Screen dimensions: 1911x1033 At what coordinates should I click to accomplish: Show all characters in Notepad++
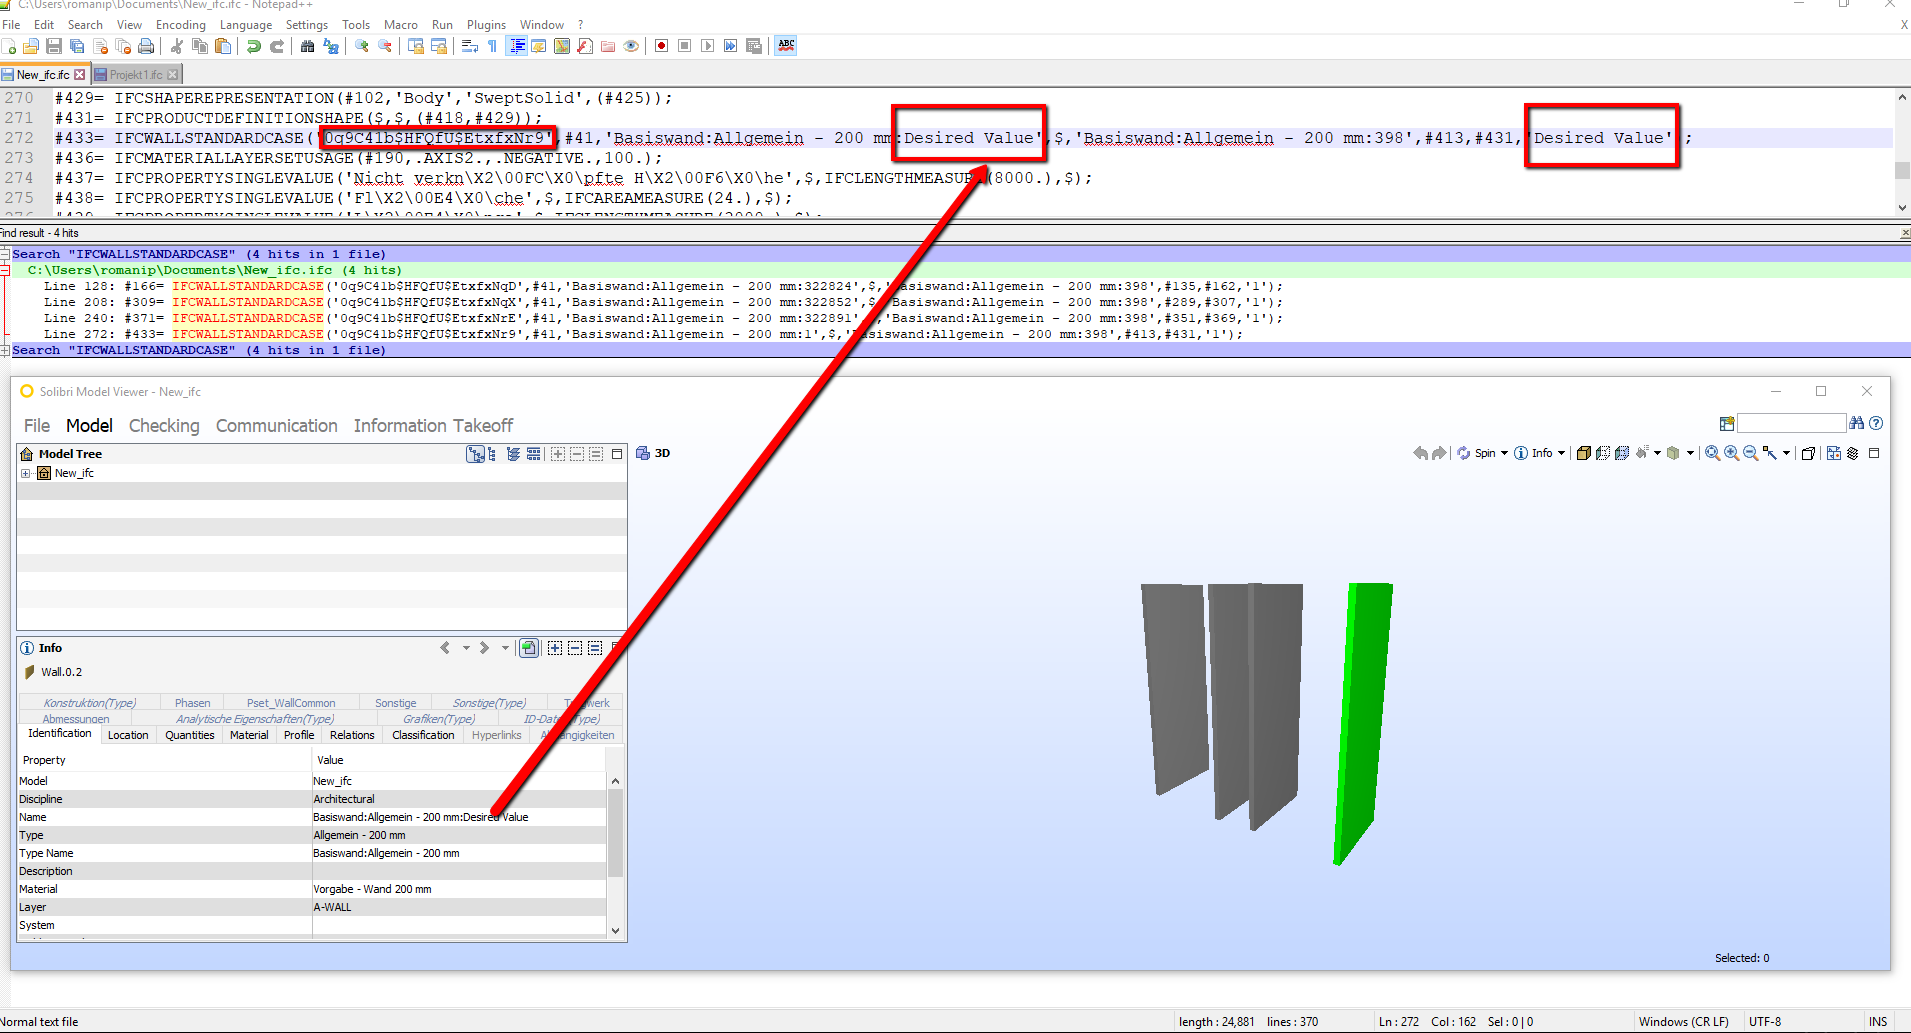tap(492, 46)
